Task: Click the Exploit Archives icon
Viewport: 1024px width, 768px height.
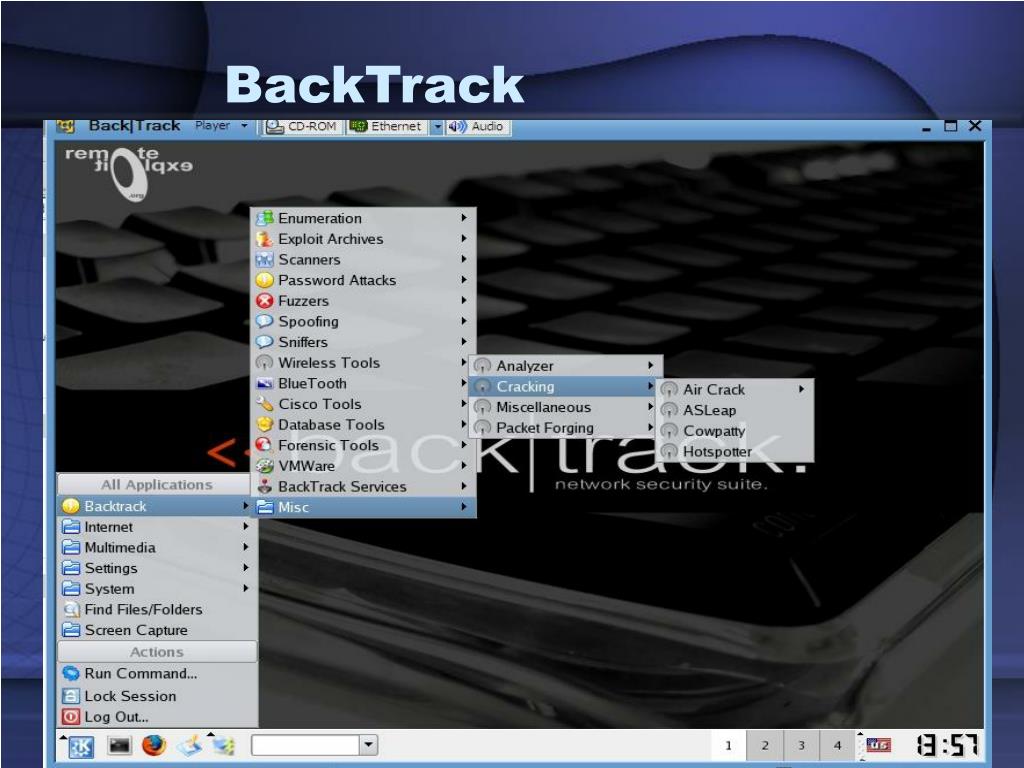Action: tap(264, 239)
